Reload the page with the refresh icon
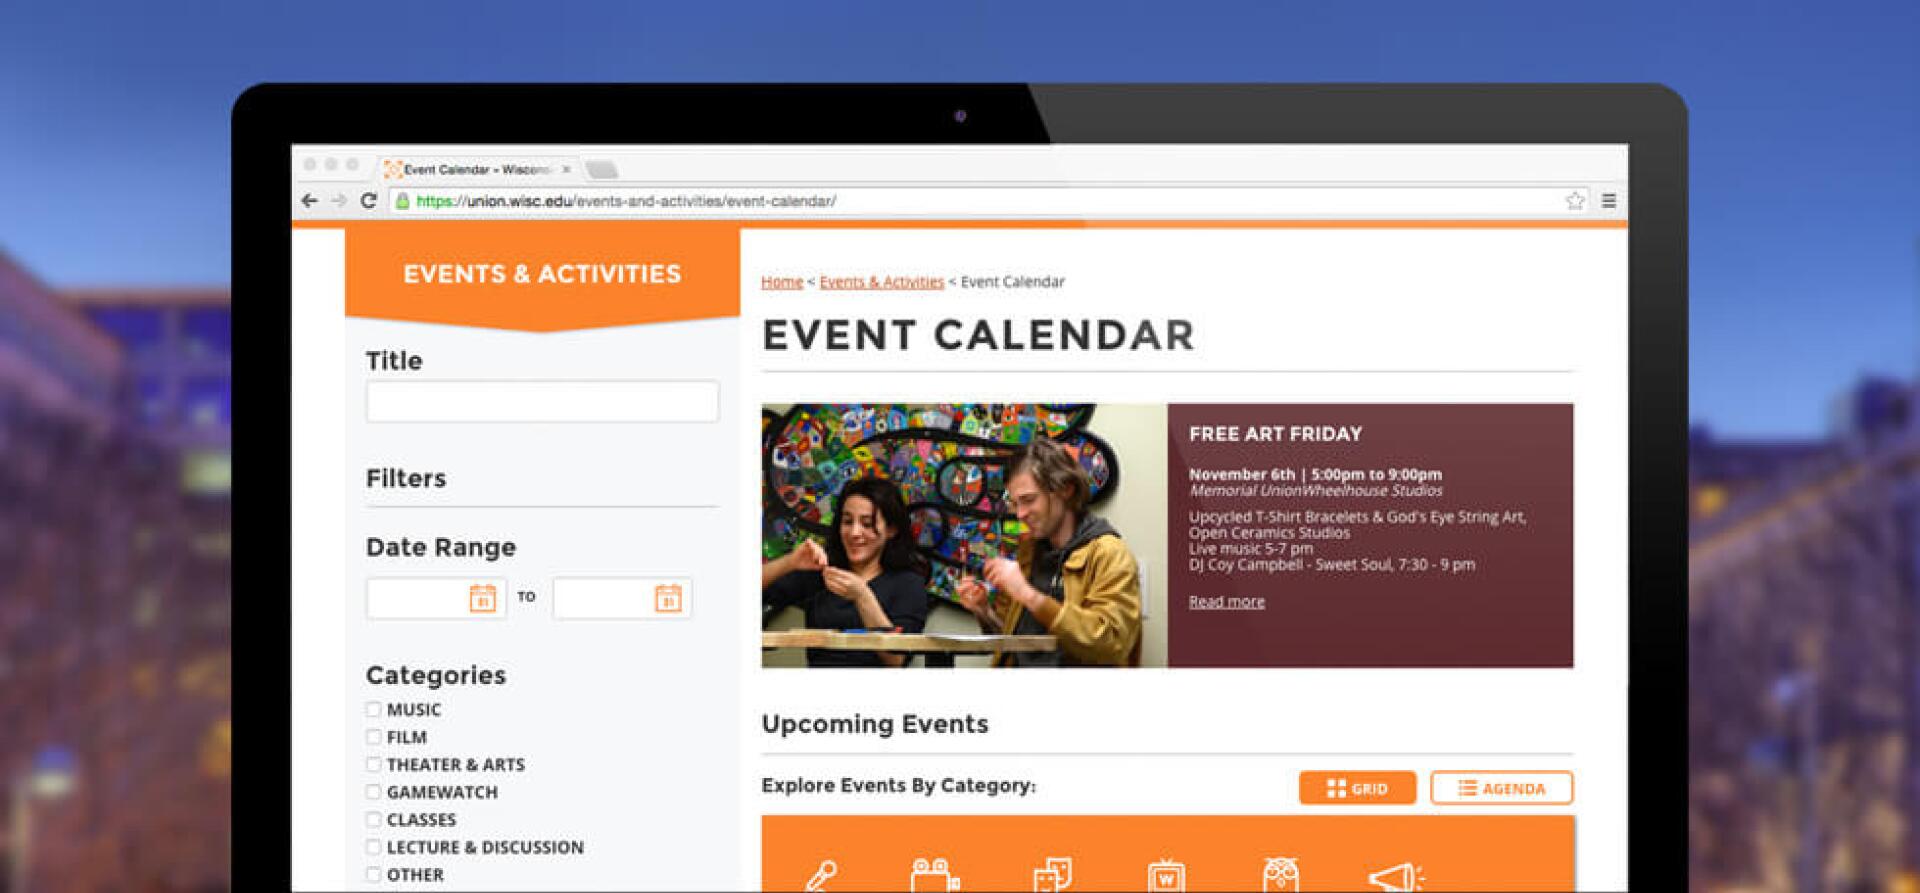The height and width of the screenshot is (893, 1920). [x=368, y=201]
